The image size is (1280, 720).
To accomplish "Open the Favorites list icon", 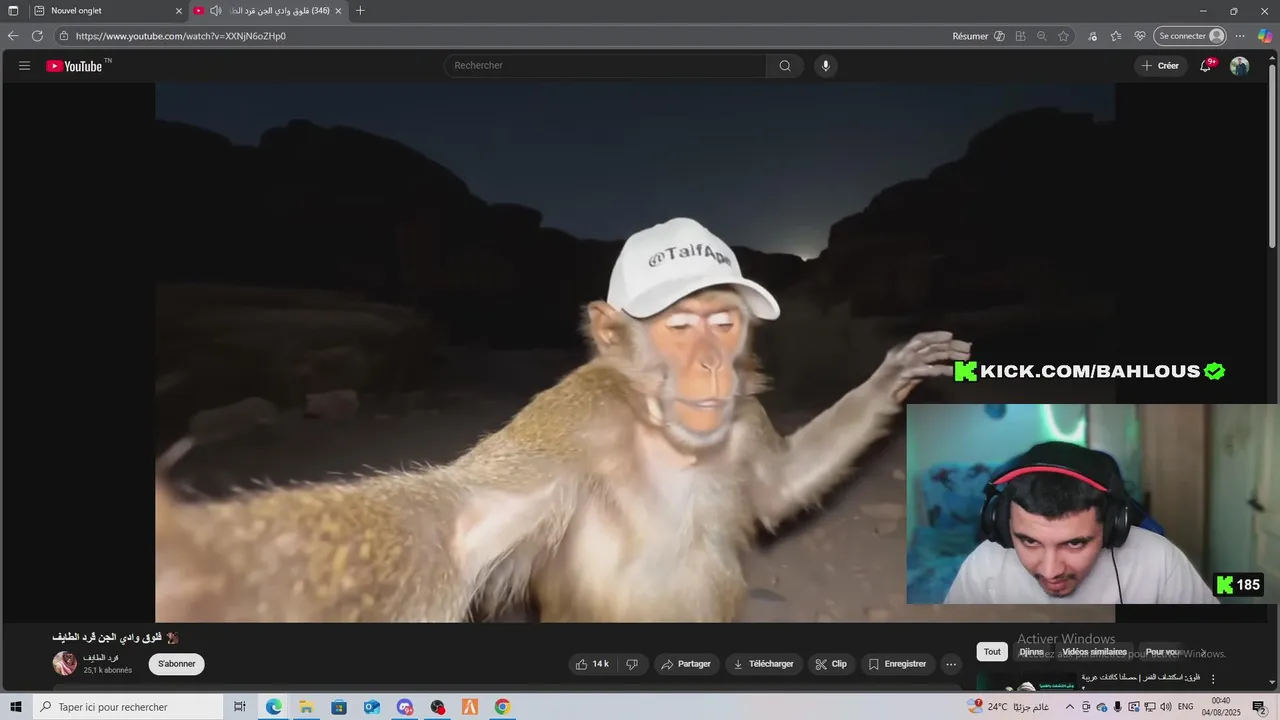I will click(x=1115, y=36).
